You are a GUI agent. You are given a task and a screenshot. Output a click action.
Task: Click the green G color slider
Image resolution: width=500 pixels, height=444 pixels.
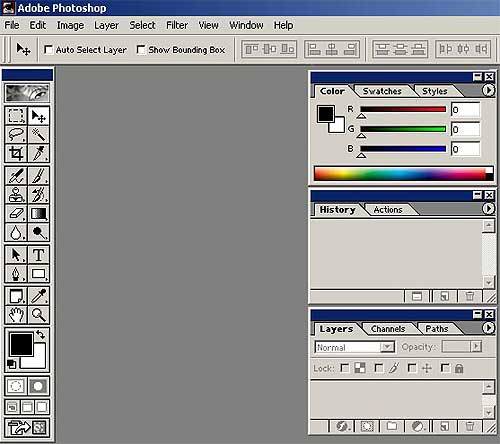point(403,129)
